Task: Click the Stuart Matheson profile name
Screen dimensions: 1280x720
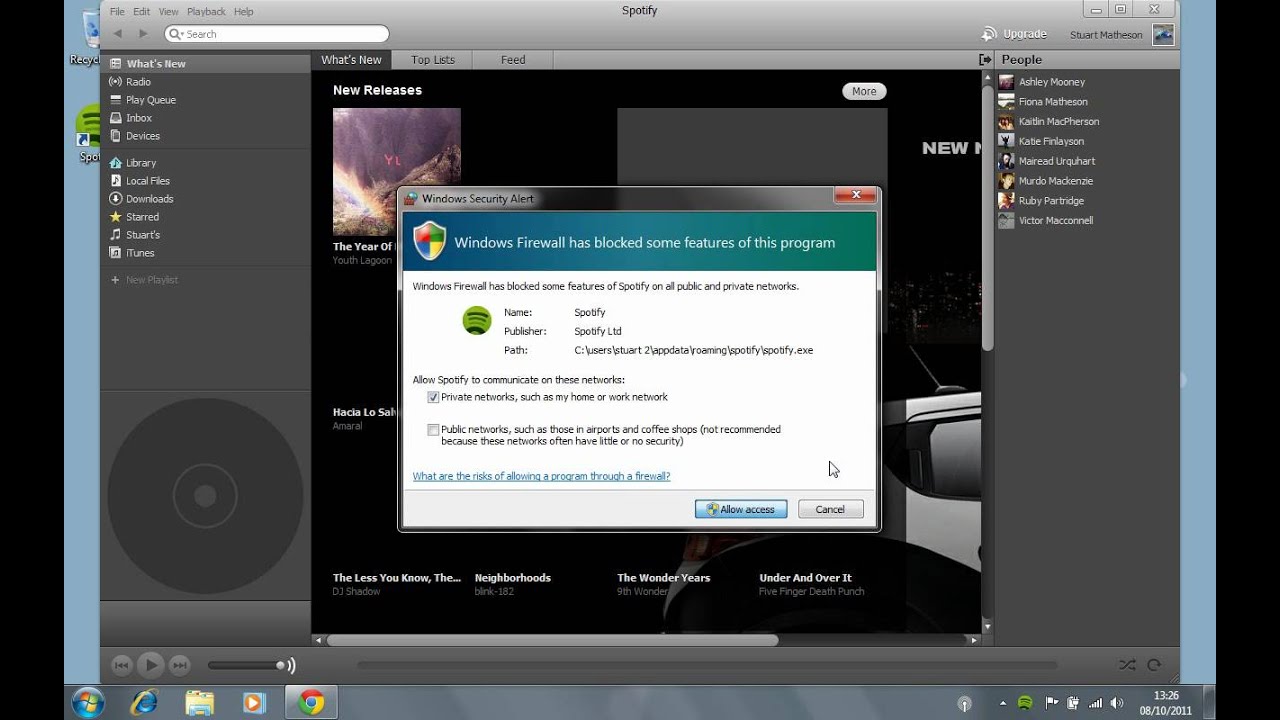Action: tap(1106, 35)
